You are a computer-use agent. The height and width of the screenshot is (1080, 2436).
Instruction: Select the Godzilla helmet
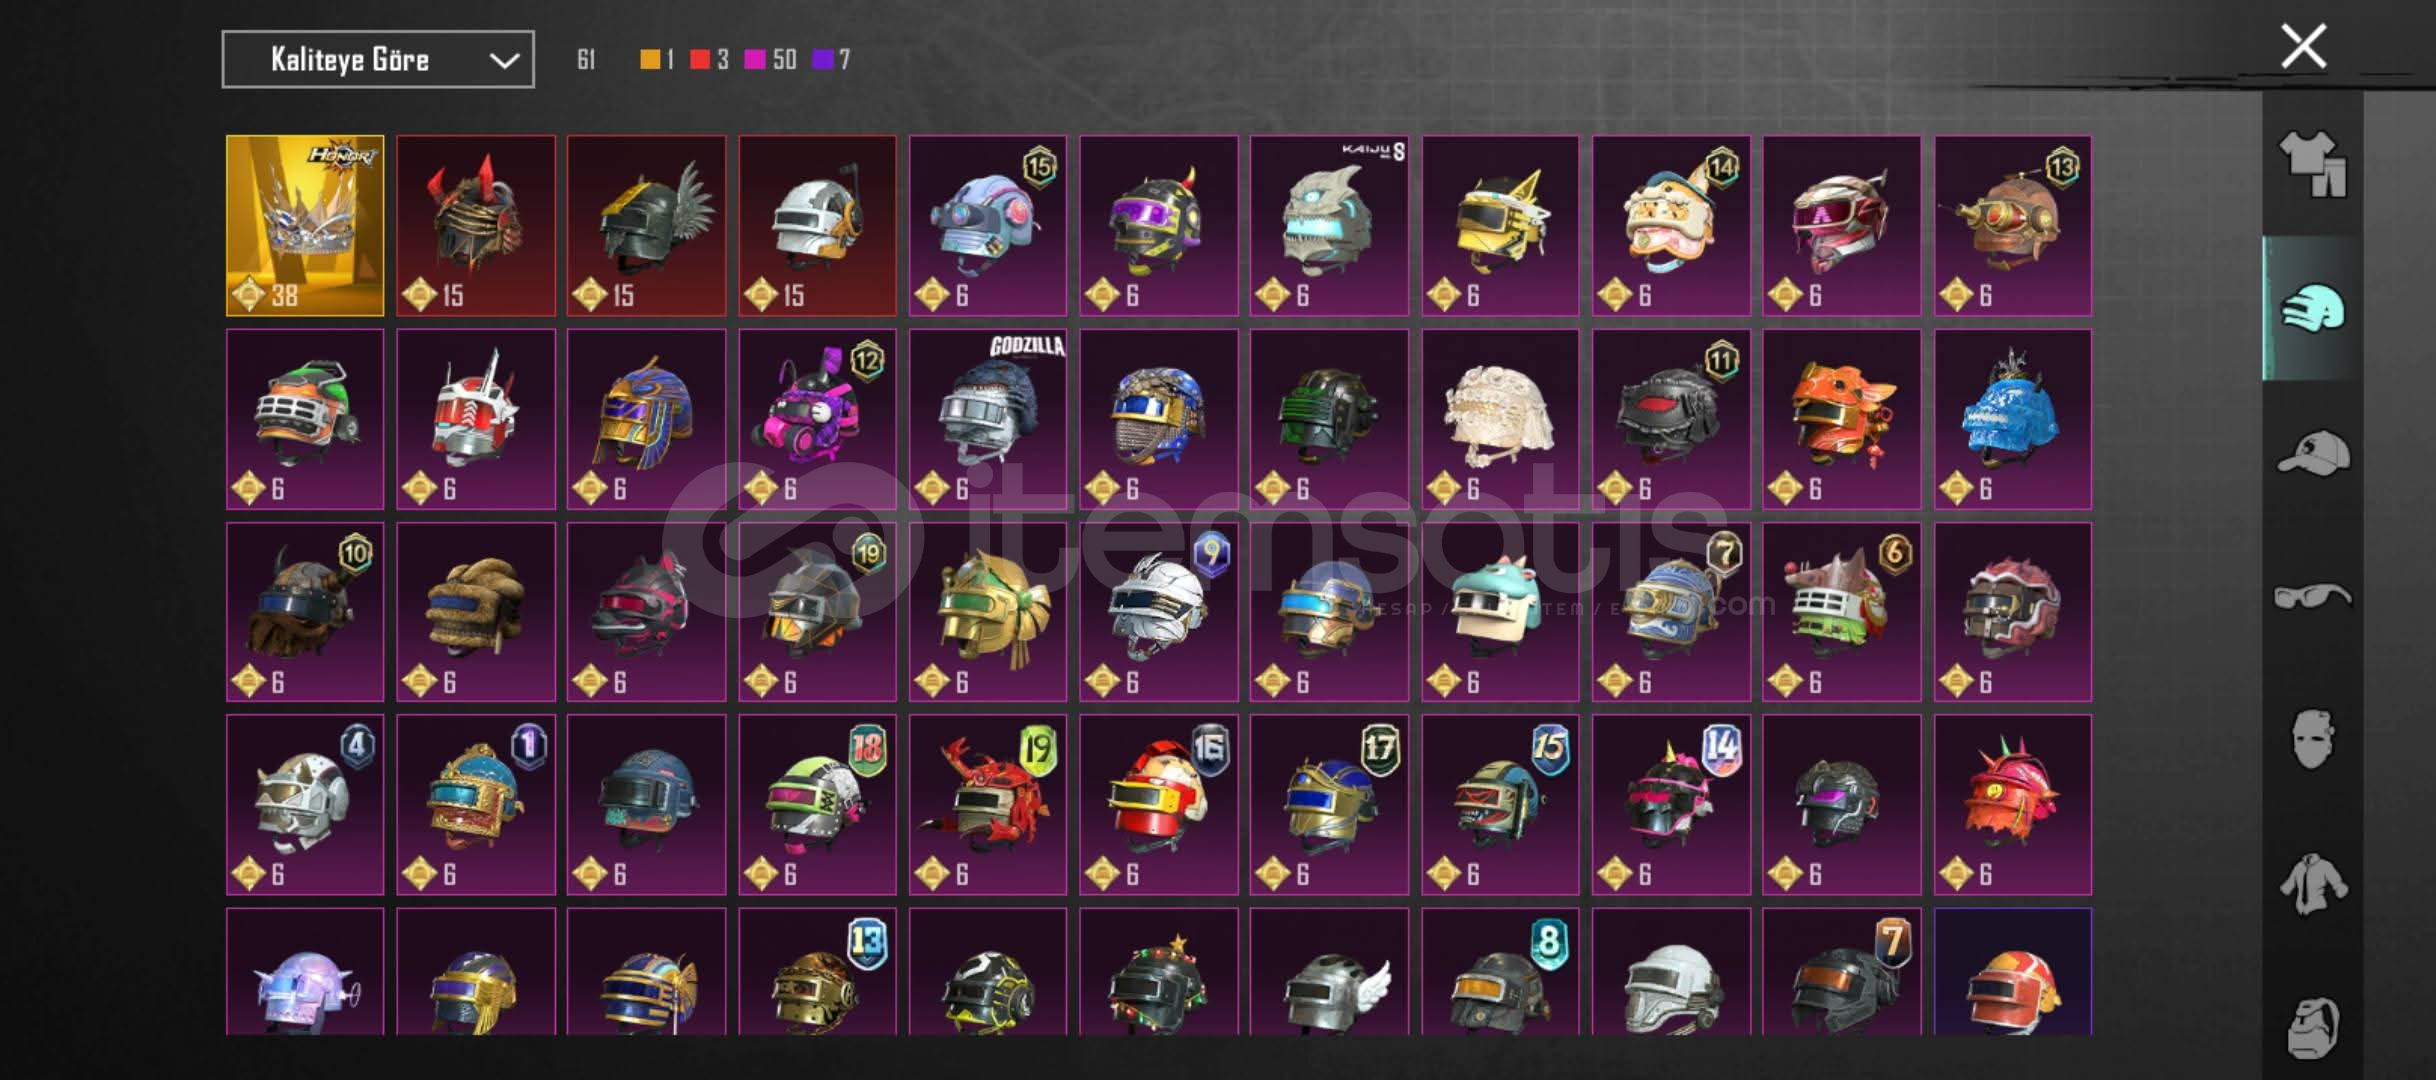(x=988, y=419)
